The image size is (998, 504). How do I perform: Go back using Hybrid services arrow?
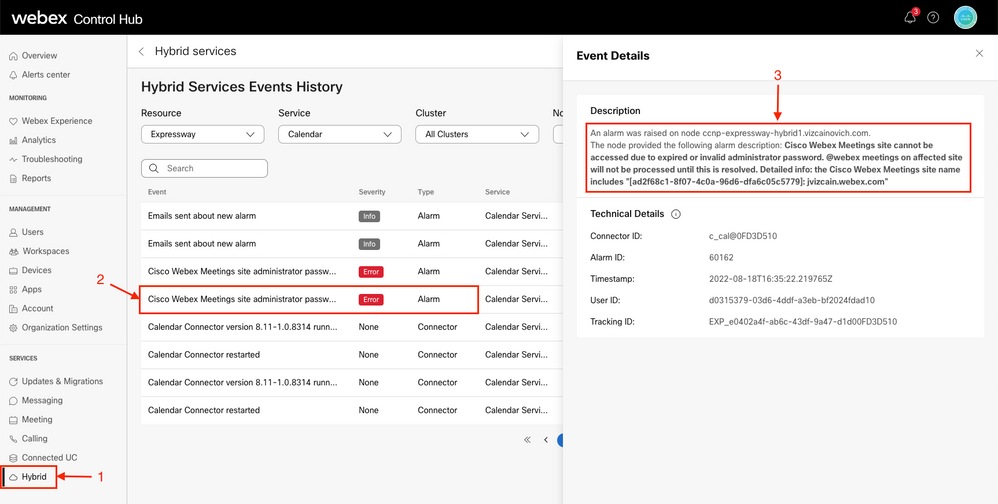(x=142, y=51)
